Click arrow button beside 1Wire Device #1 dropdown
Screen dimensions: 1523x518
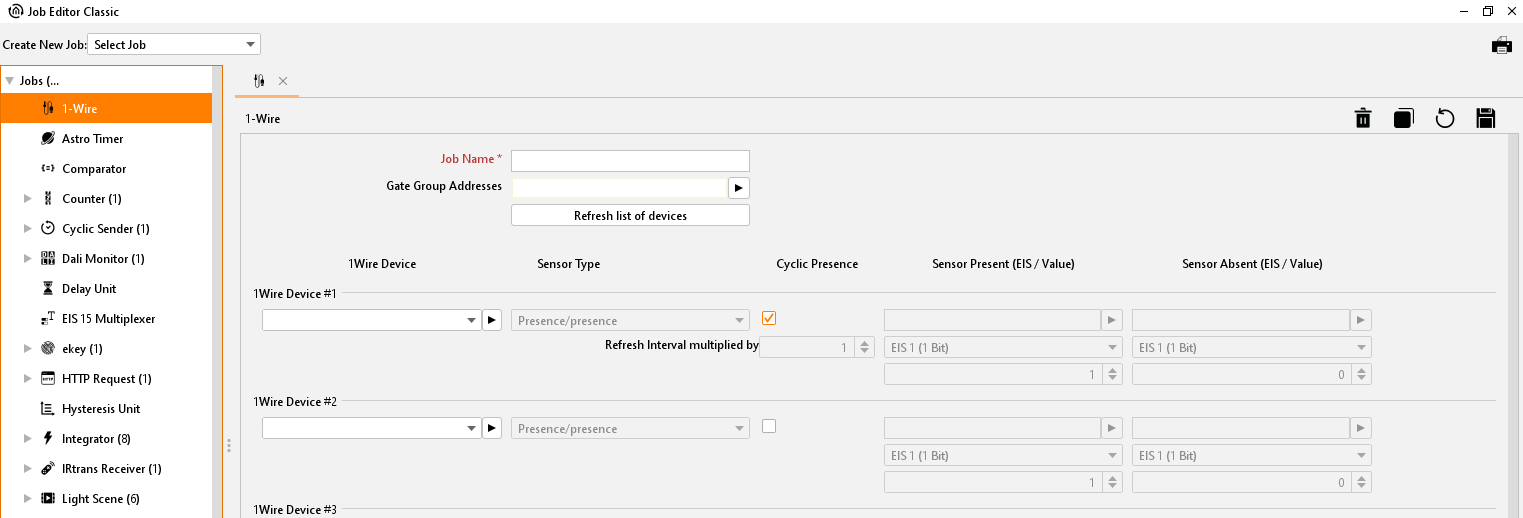point(491,320)
